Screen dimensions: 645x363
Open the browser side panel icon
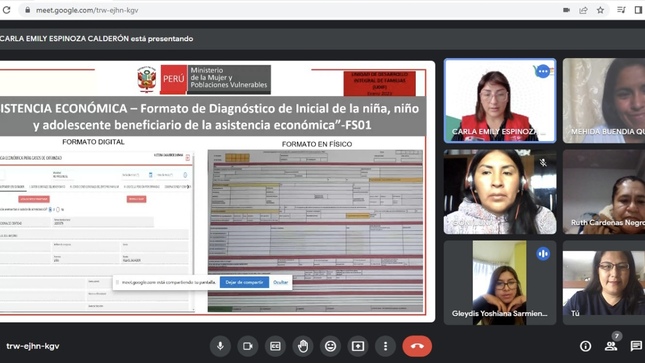638,10
